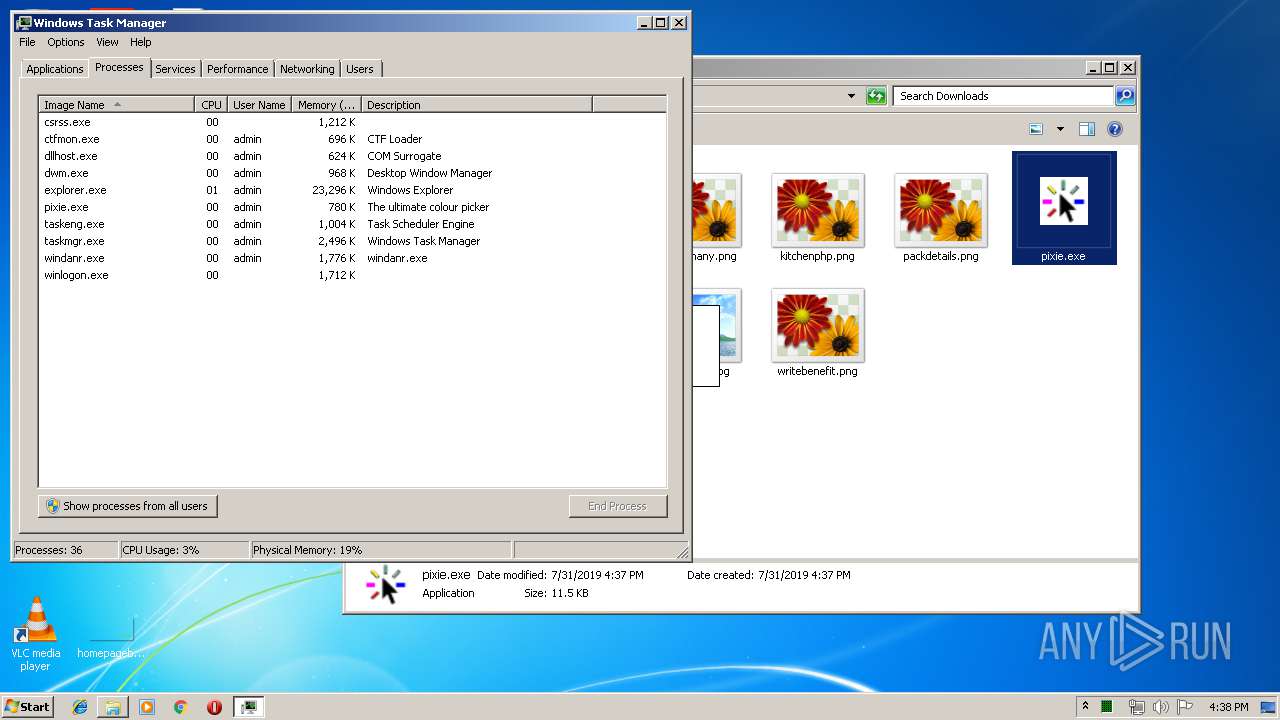The height and width of the screenshot is (720, 1280).
Task: Switch to the Performance tab
Action: click(x=237, y=69)
